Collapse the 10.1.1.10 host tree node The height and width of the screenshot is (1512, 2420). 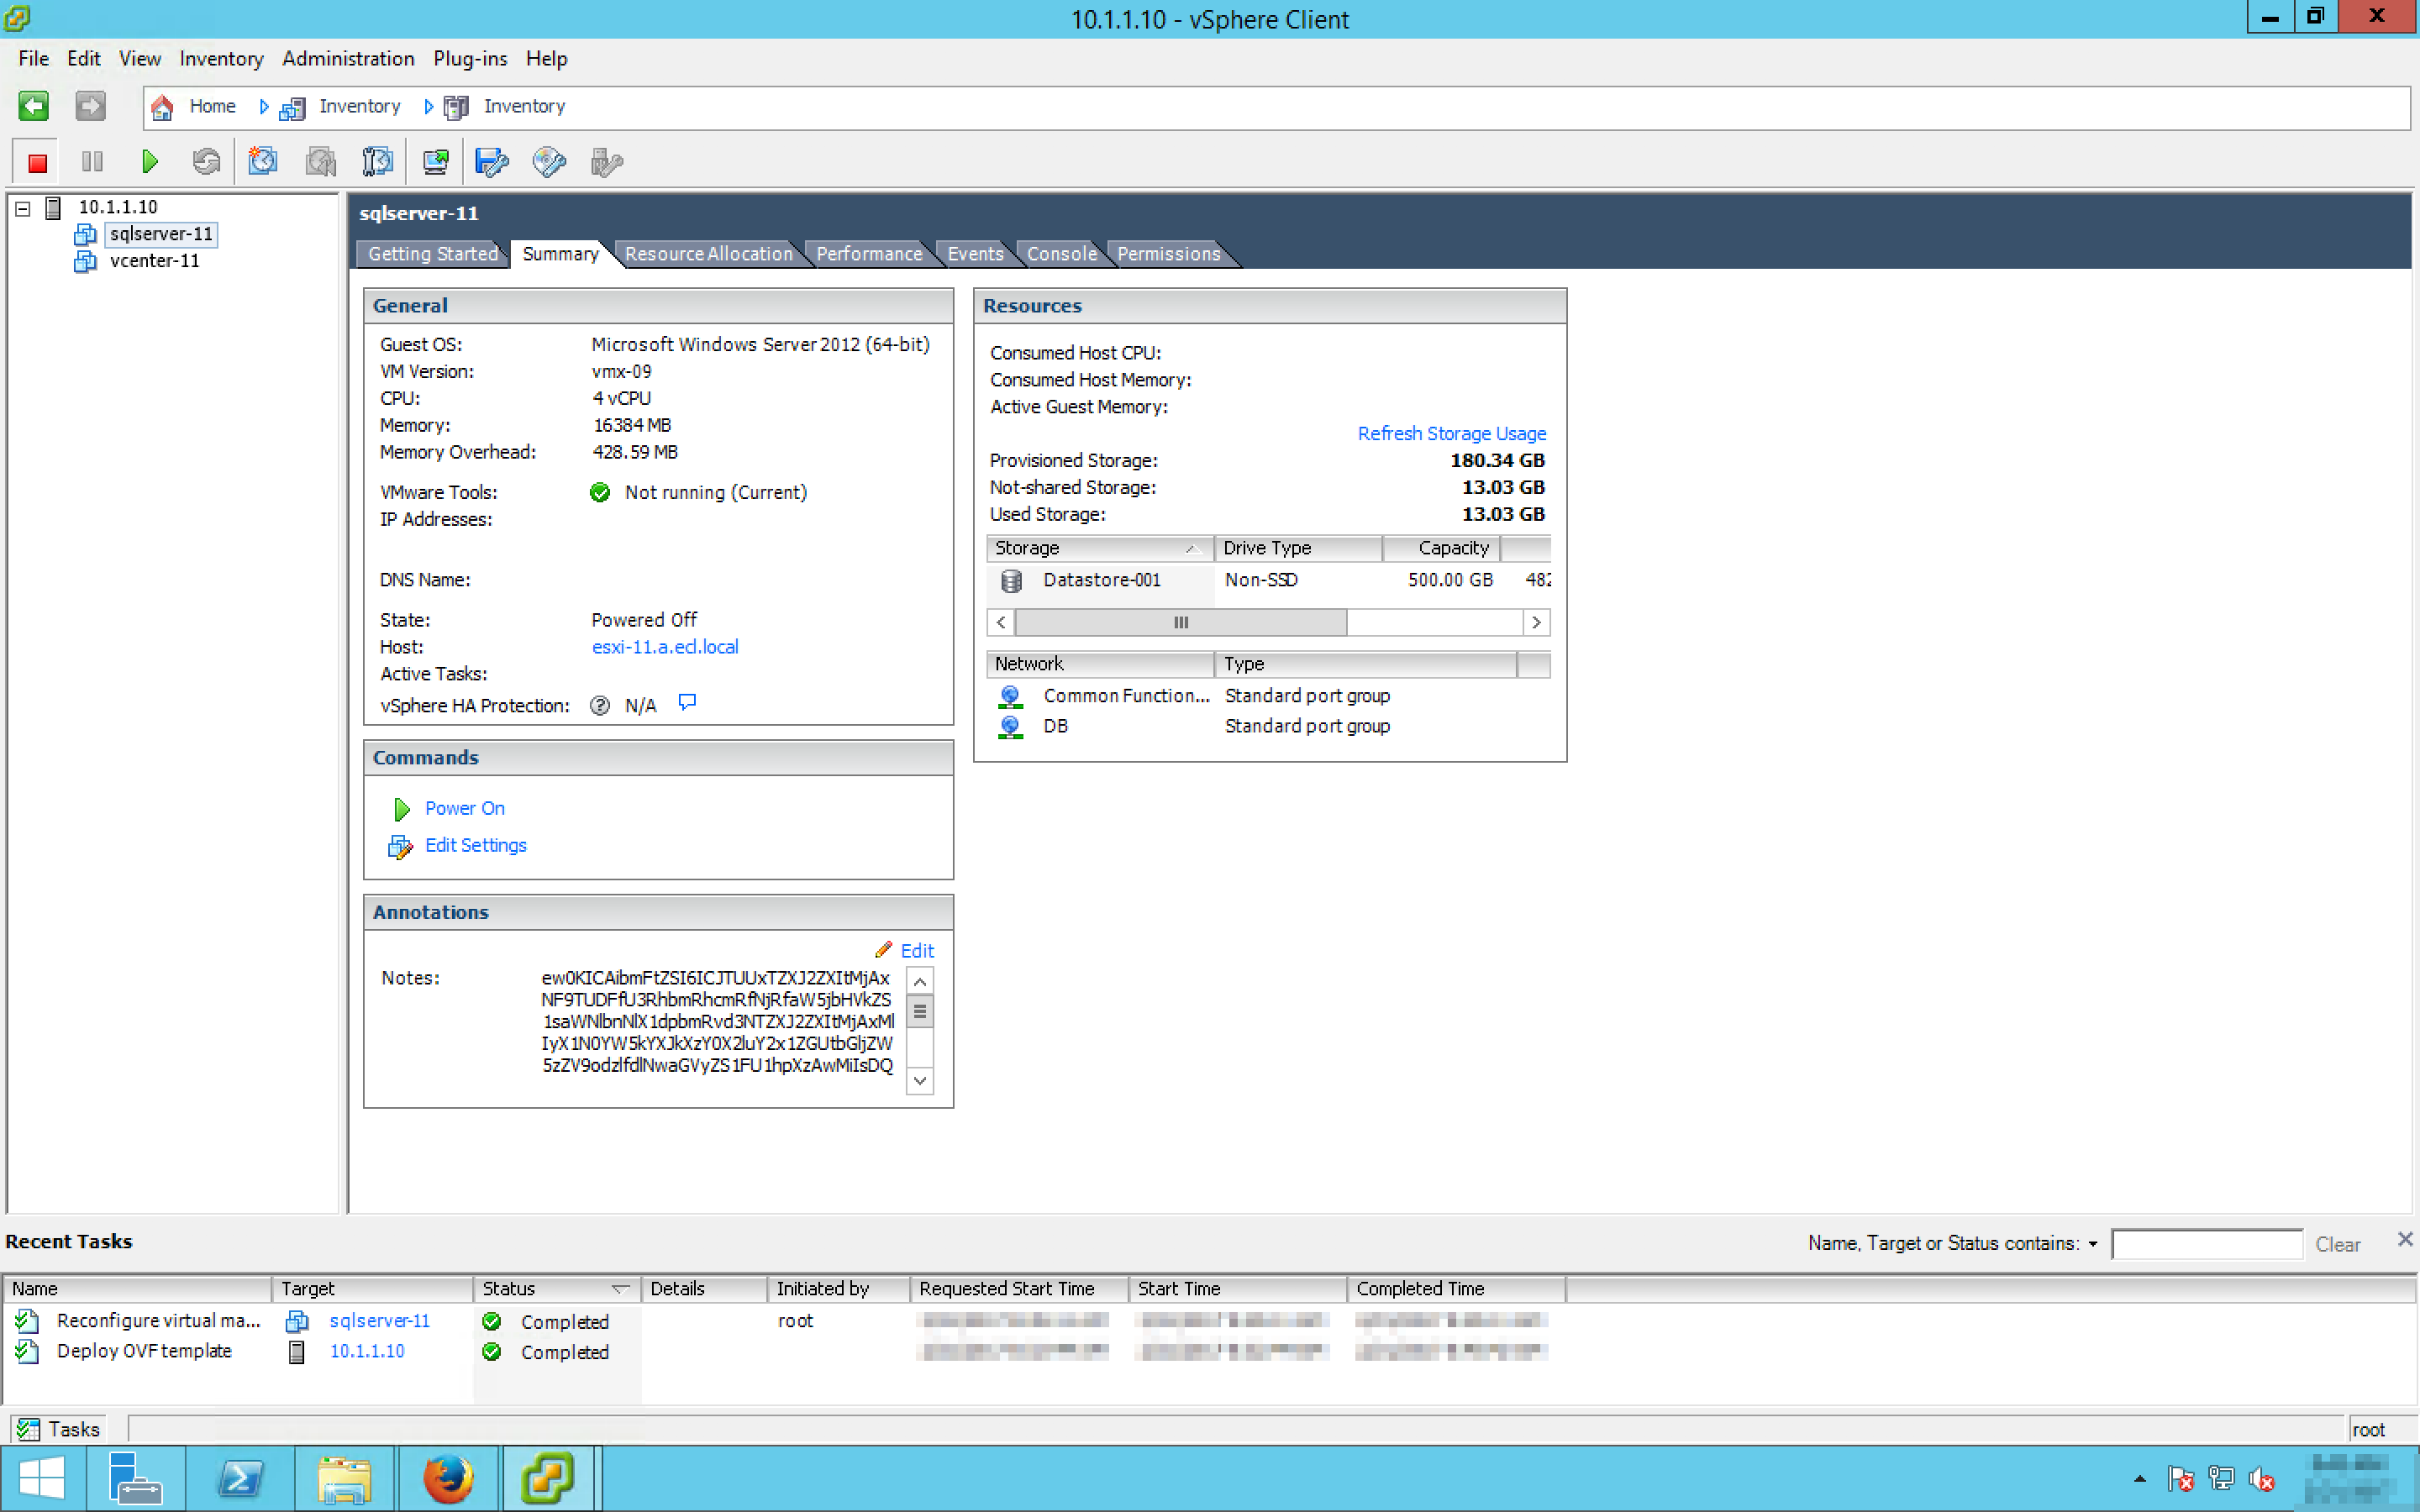click(x=23, y=208)
